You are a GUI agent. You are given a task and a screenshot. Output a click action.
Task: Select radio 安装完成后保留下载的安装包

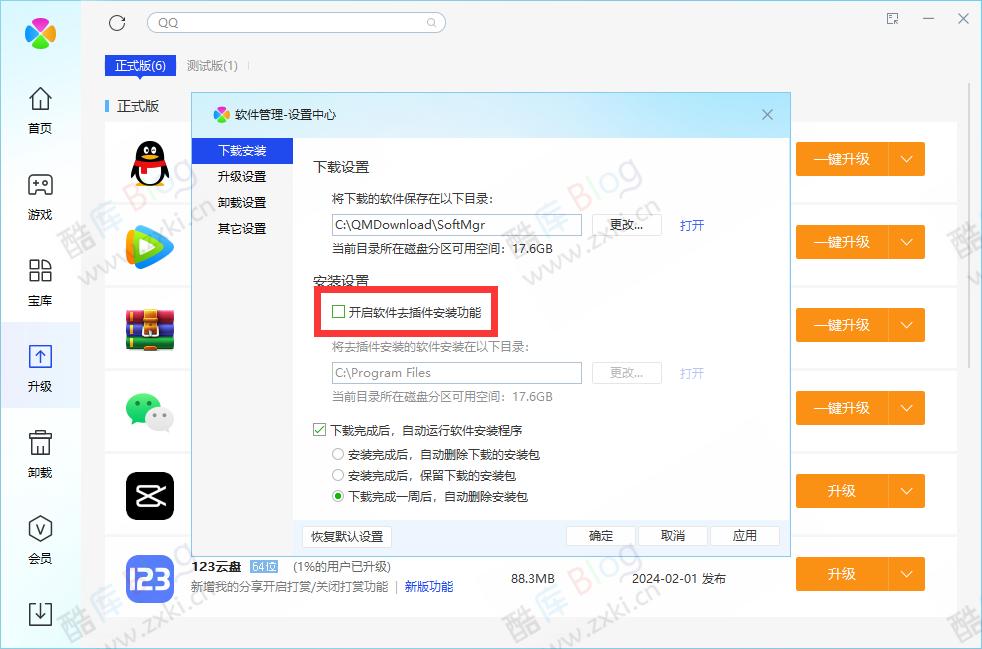click(338, 476)
